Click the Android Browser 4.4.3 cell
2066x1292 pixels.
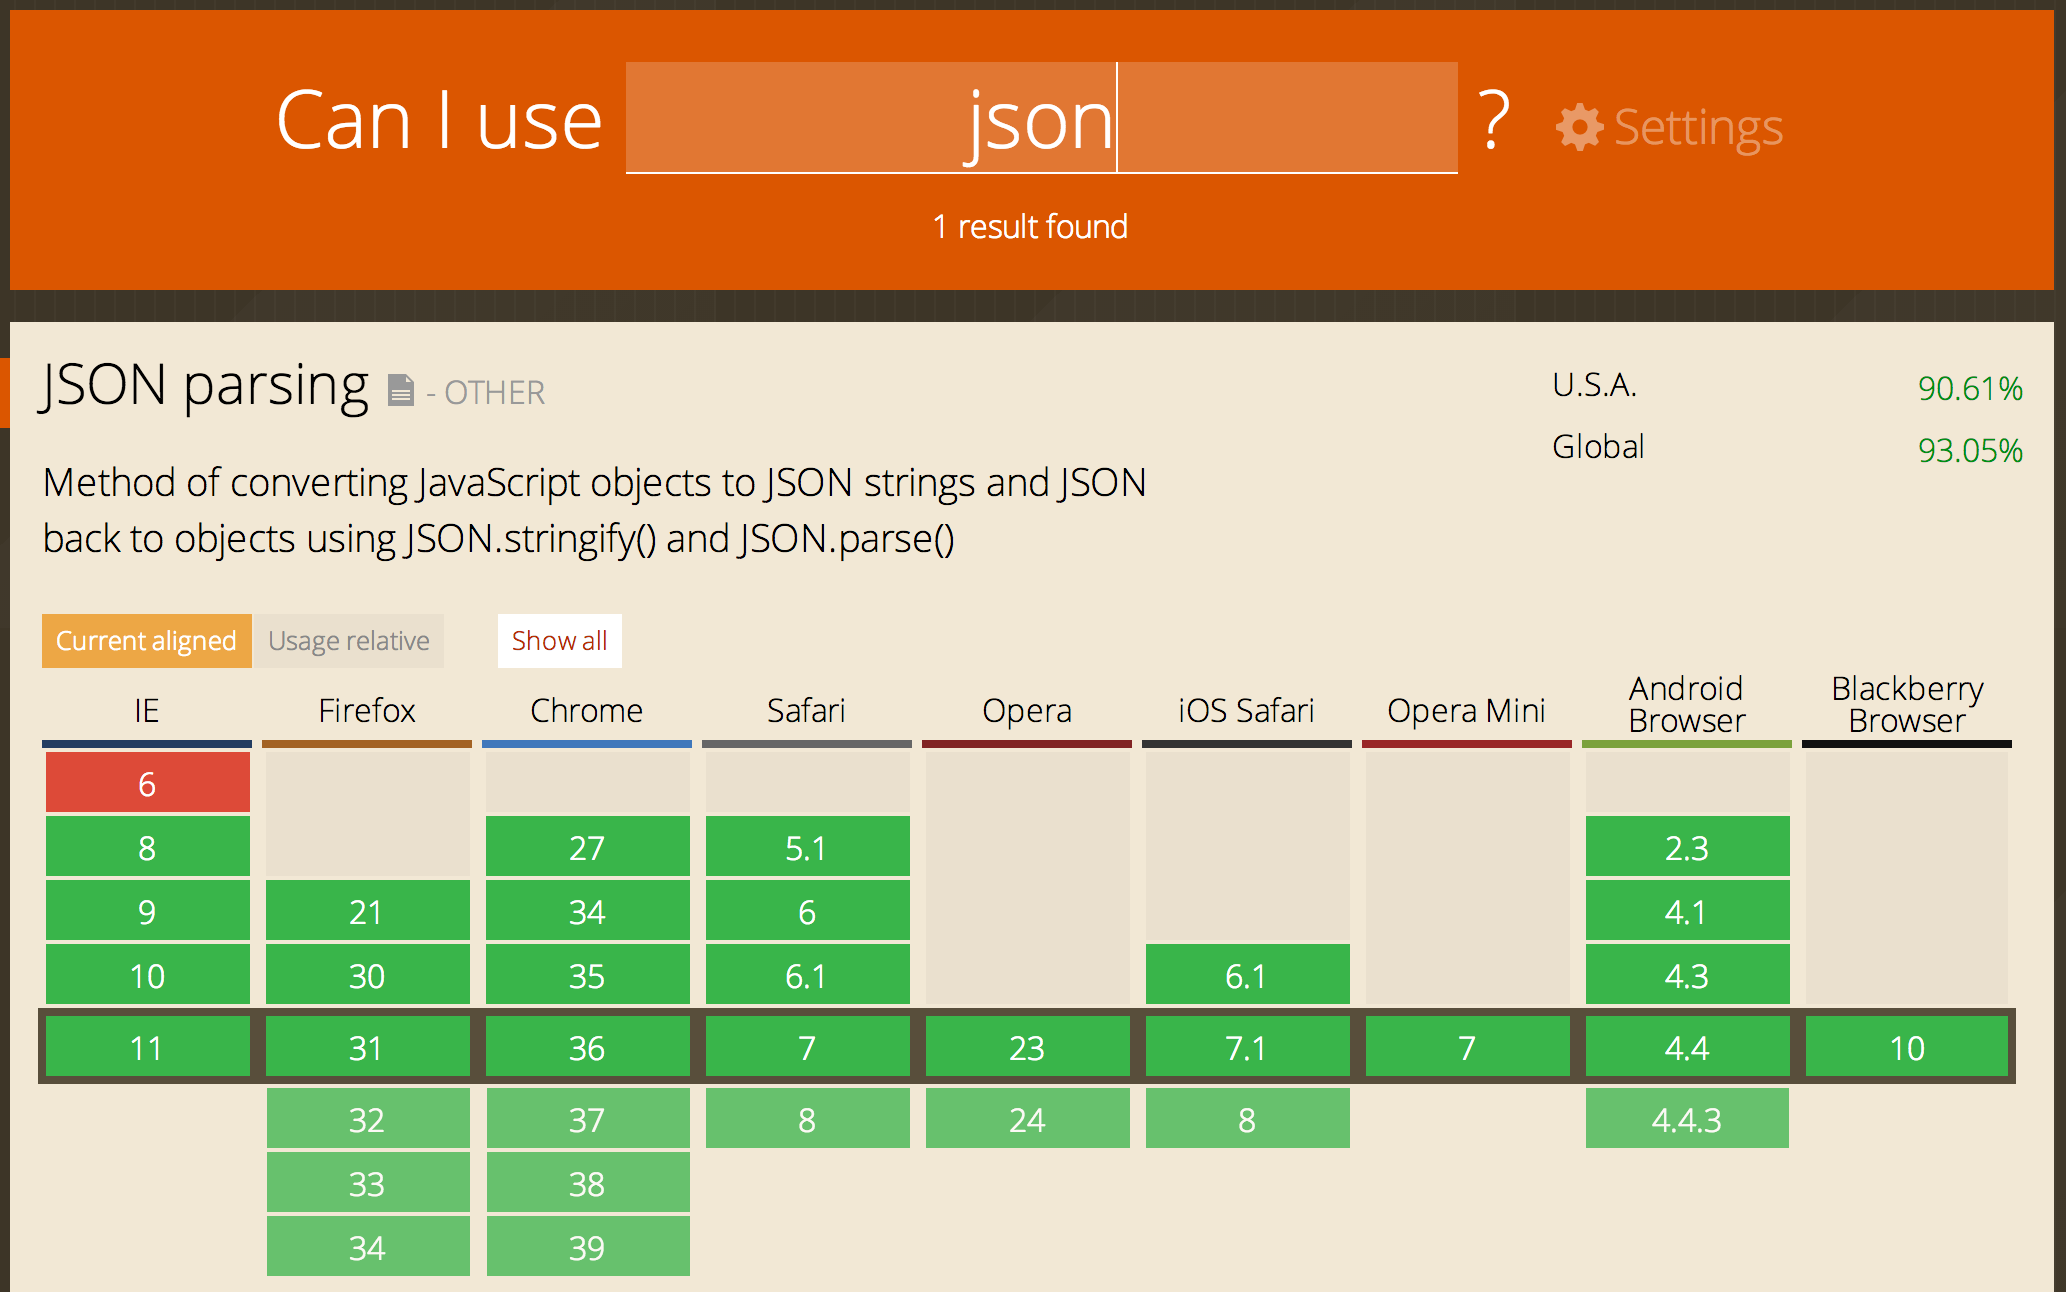coord(1687,1119)
